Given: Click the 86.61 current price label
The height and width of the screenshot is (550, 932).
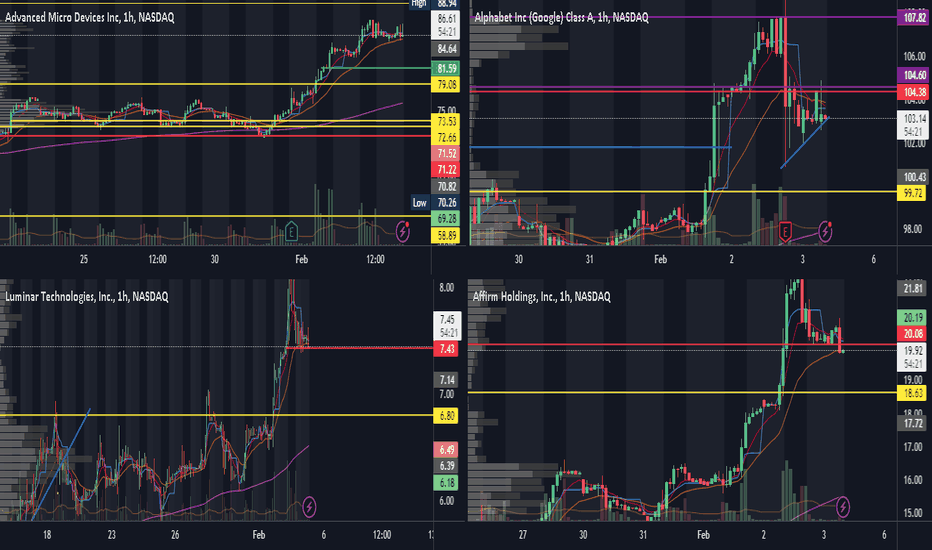Looking at the screenshot, I should coord(446,25).
